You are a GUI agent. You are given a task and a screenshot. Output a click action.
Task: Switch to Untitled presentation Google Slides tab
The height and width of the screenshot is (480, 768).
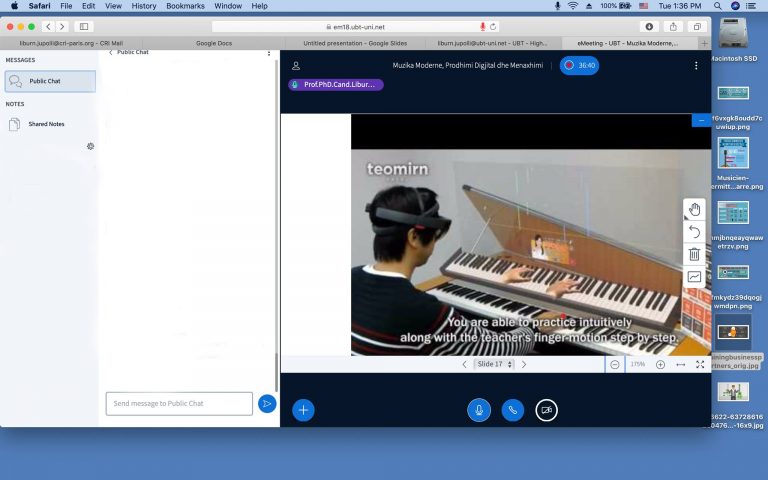click(x=355, y=43)
